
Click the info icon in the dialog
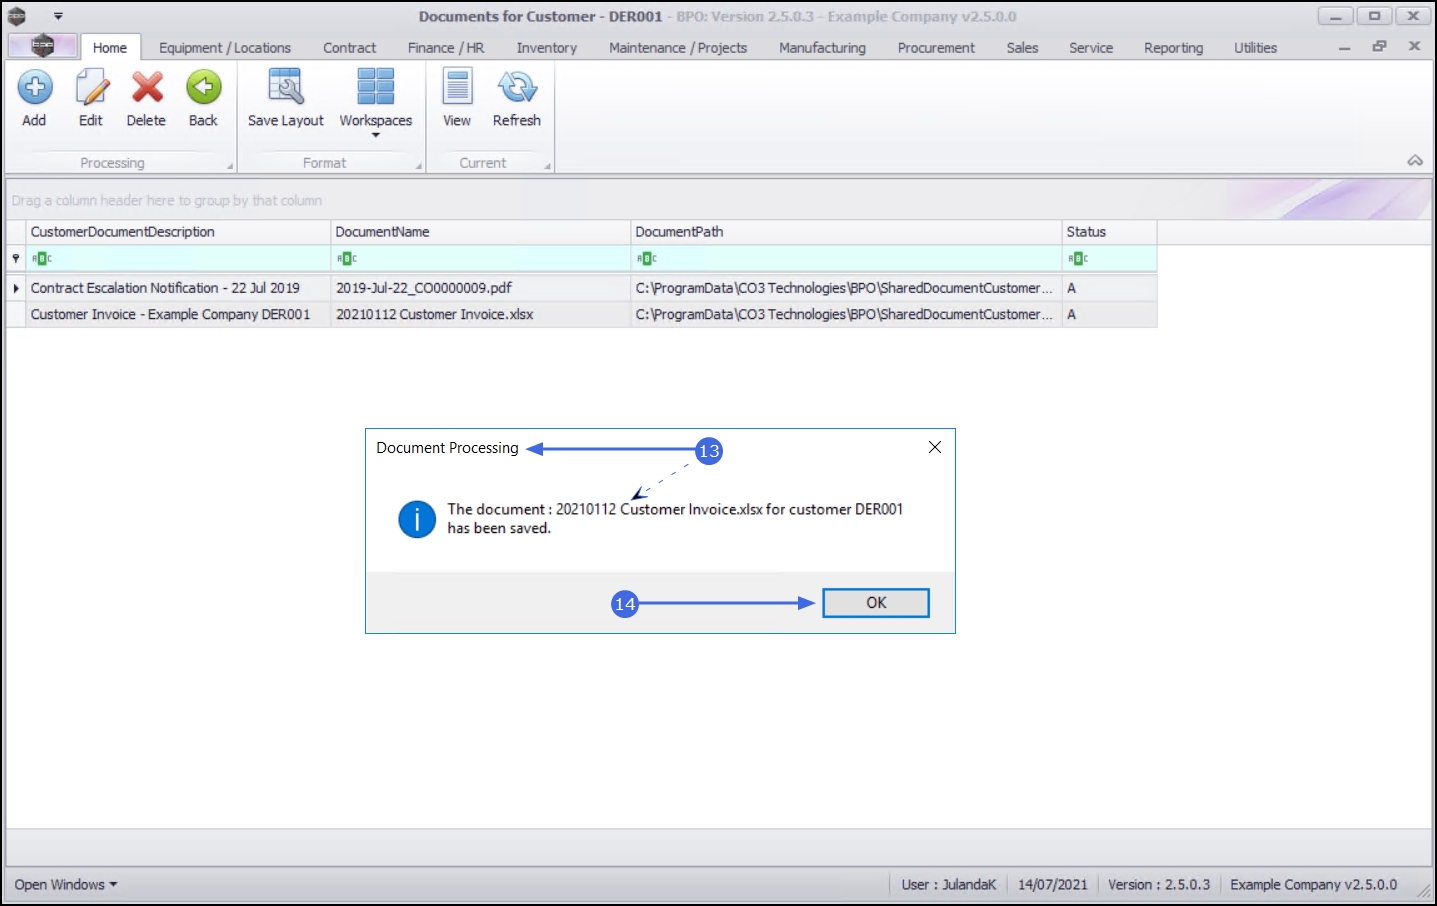[417, 519]
